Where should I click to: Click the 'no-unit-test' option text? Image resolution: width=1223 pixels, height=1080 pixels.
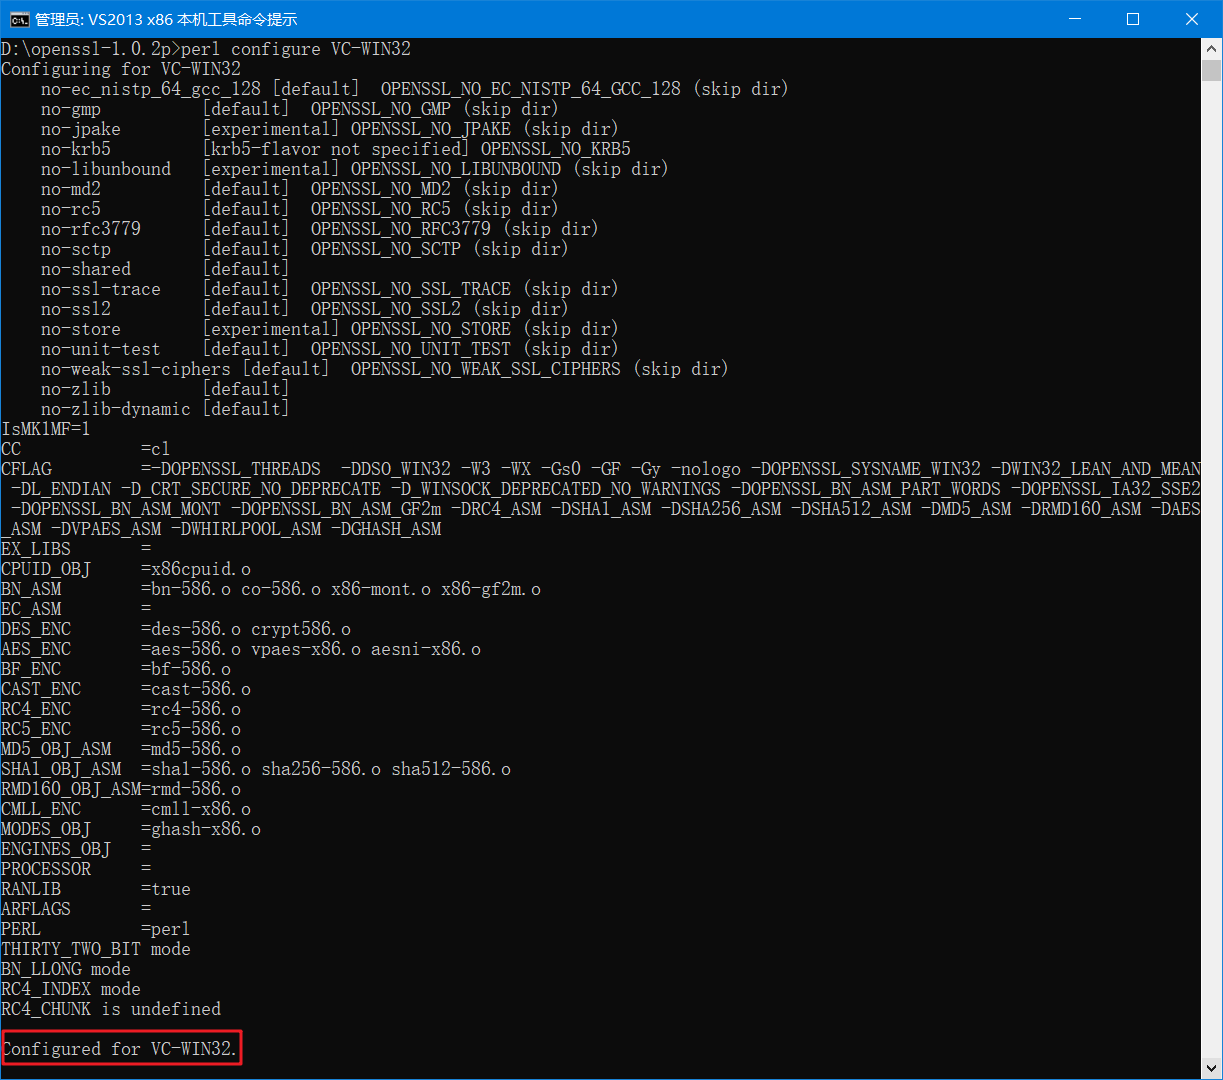coord(101,349)
